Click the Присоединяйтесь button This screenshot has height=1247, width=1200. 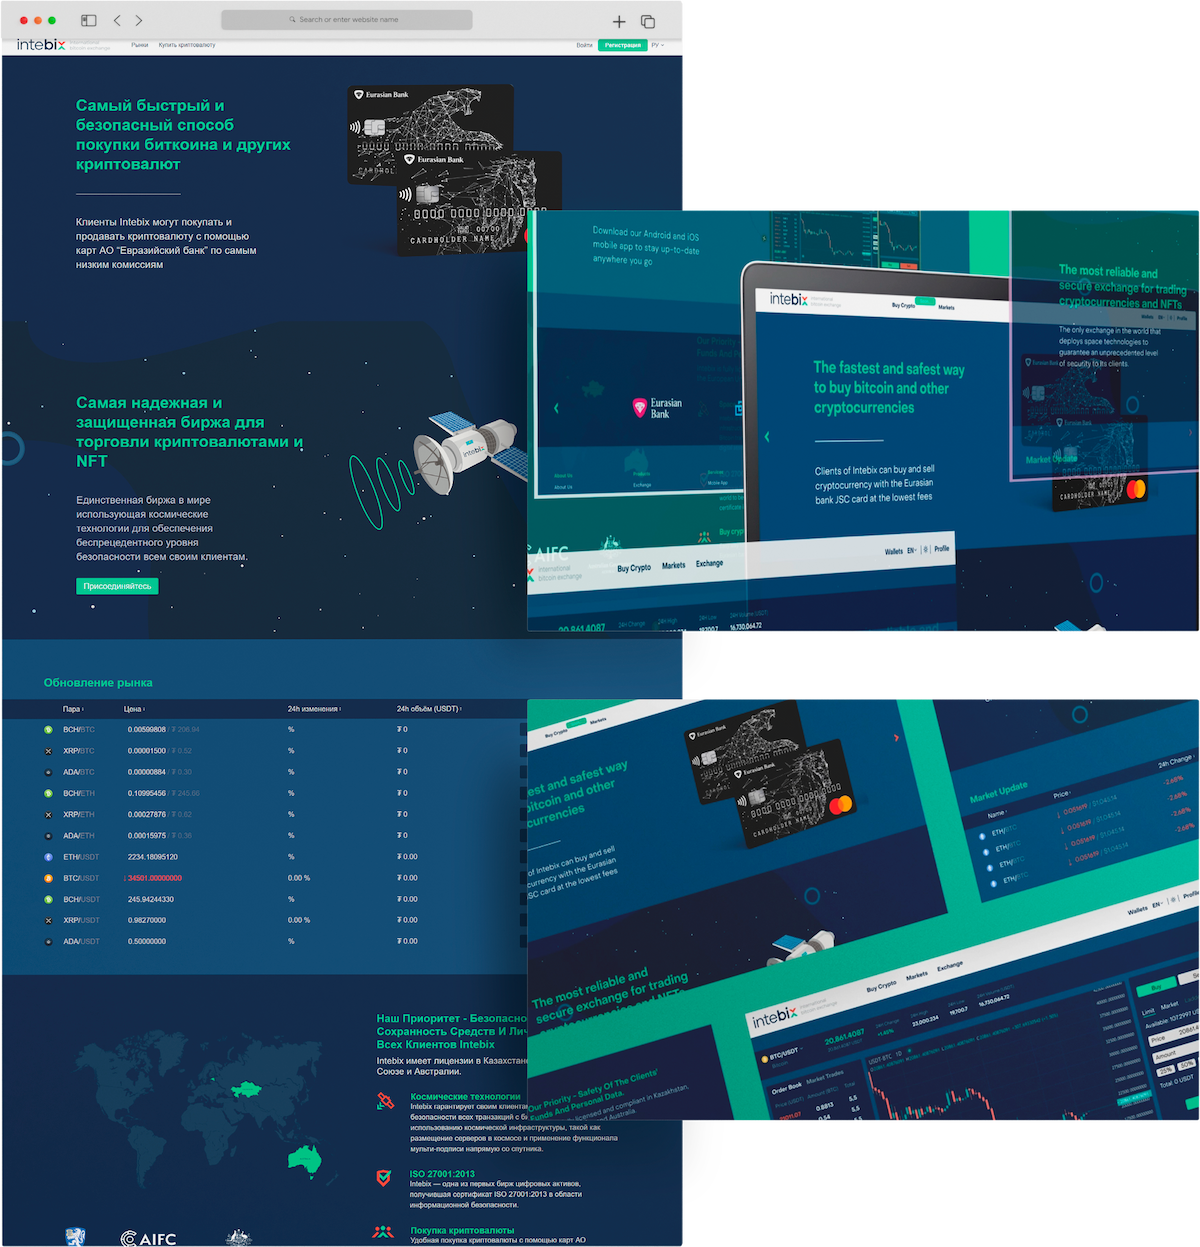click(117, 586)
